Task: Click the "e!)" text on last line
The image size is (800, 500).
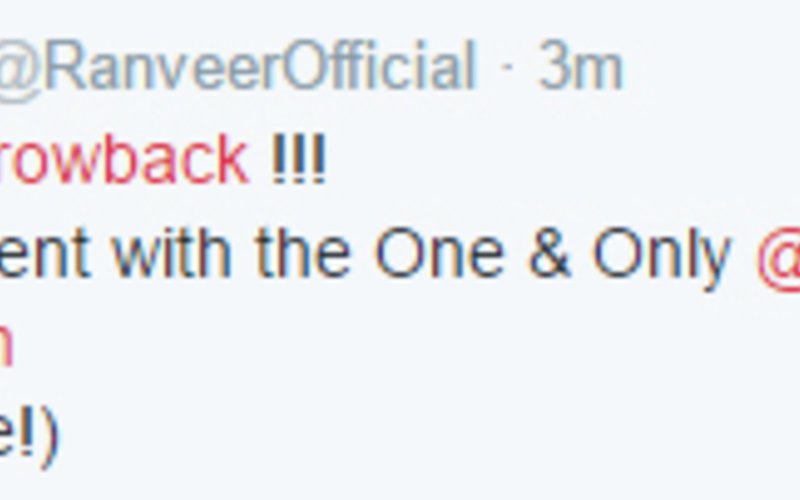Action: (x=29, y=438)
